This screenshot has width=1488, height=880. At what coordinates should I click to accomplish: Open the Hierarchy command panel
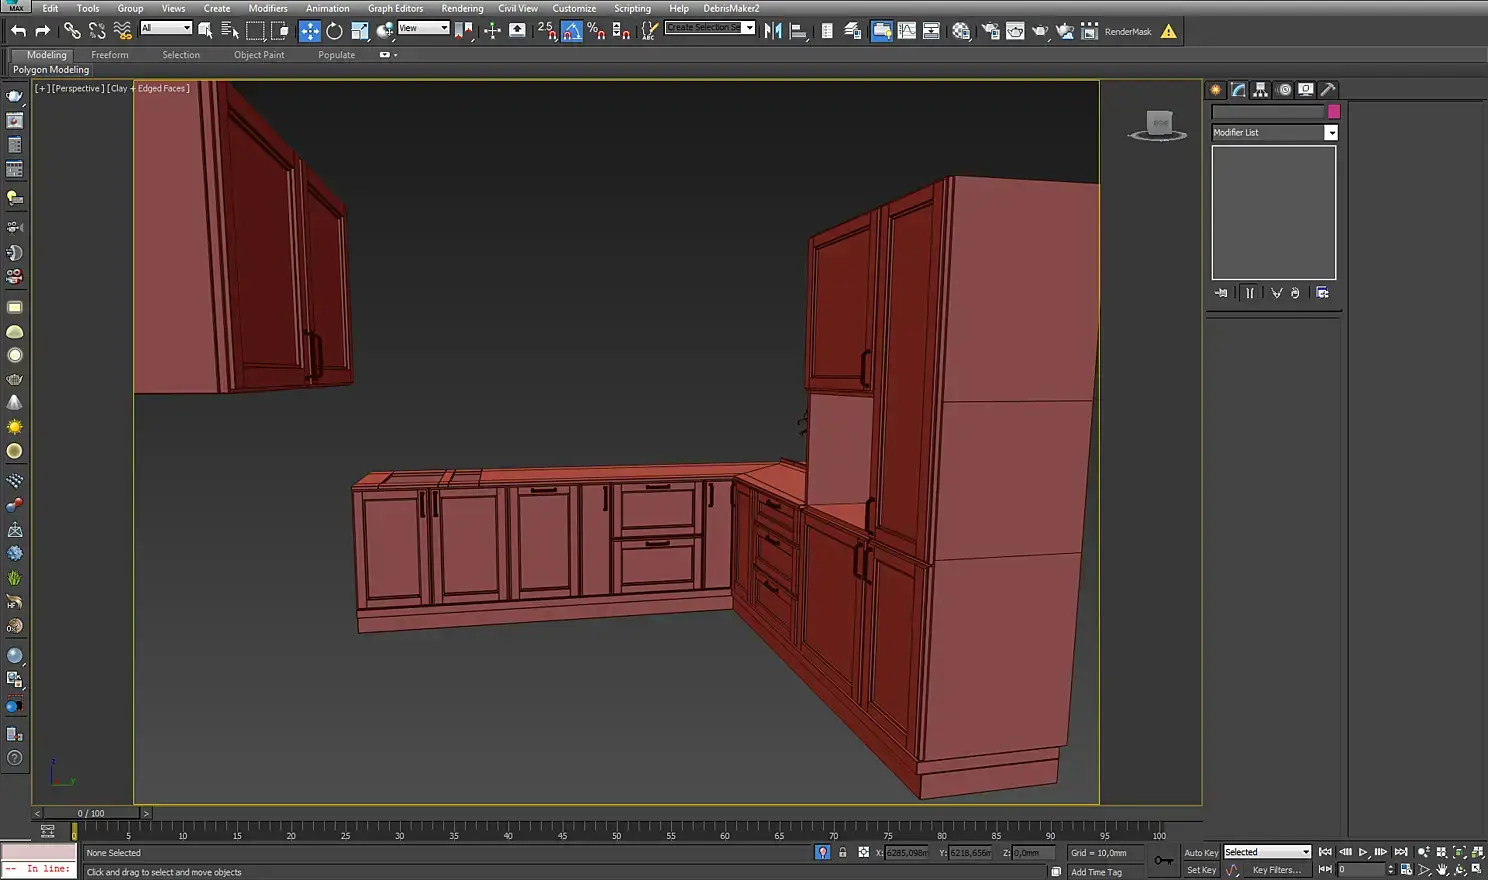[1261, 90]
